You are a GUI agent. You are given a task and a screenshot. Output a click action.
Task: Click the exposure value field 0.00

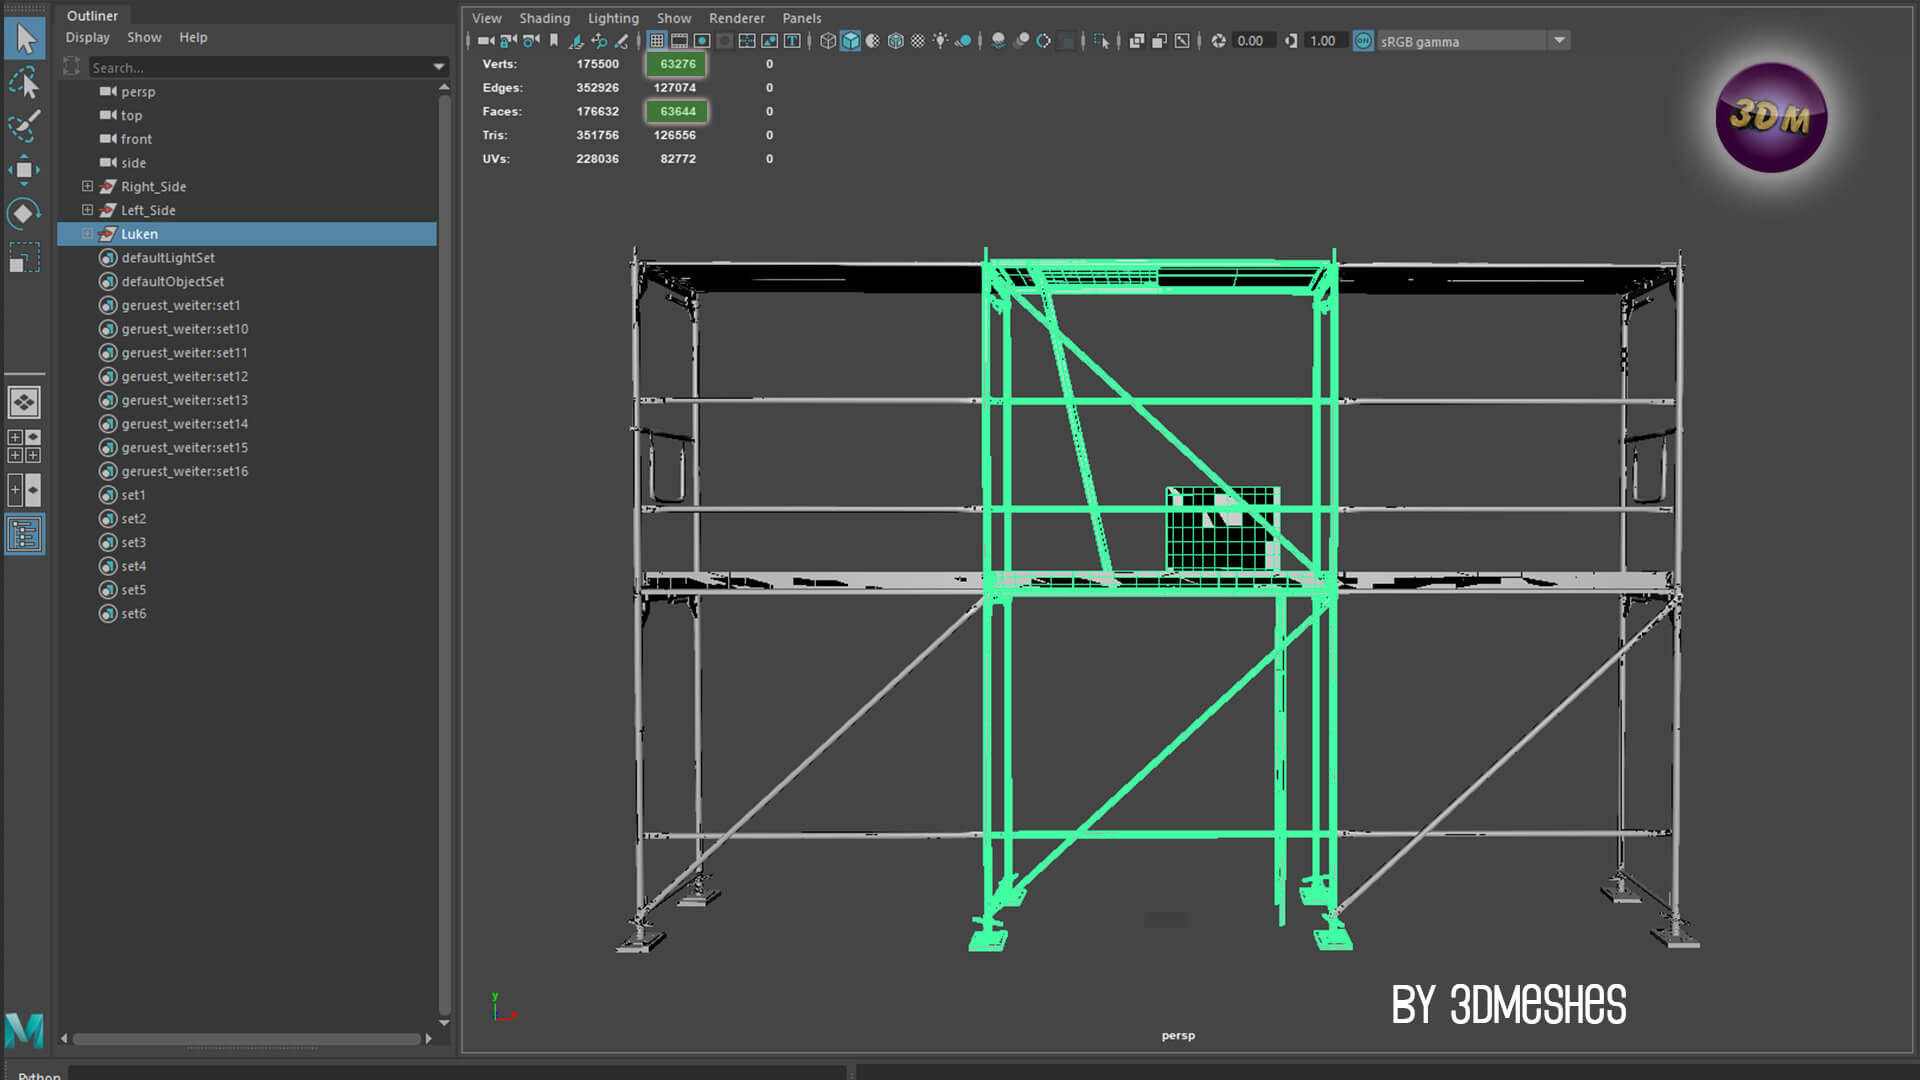[1252, 41]
